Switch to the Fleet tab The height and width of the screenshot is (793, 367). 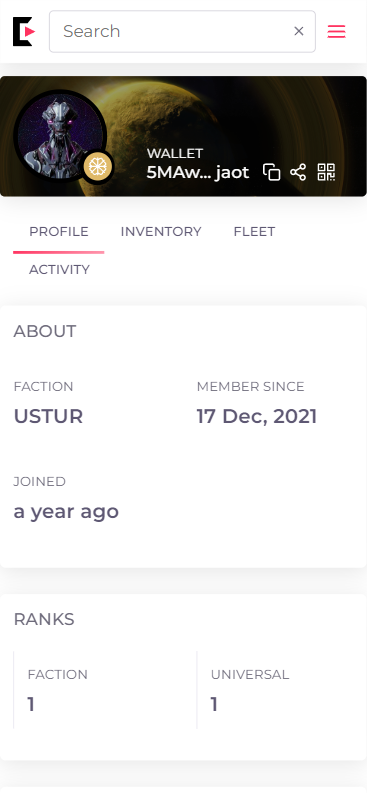[254, 232]
